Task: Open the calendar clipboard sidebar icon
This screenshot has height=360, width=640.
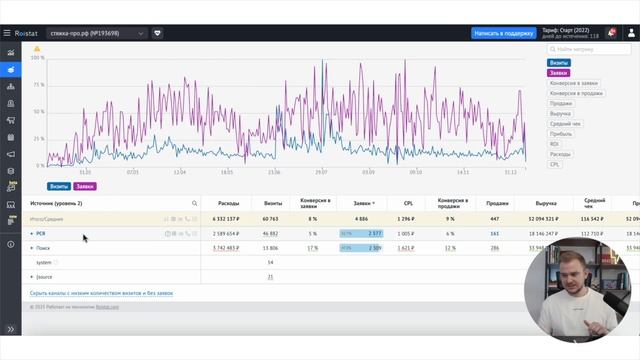Action: (11, 138)
